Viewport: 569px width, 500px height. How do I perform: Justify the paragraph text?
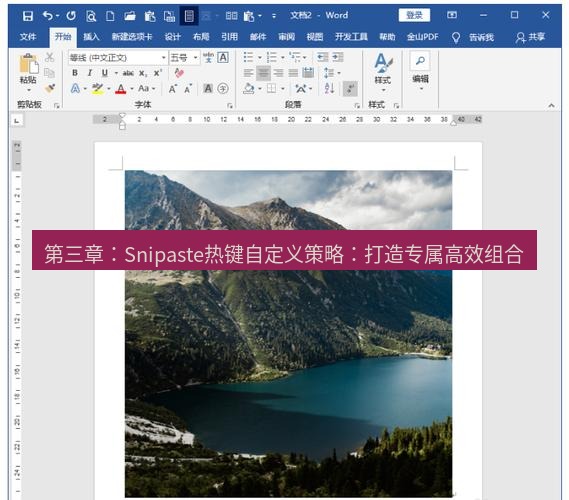[x=293, y=73]
